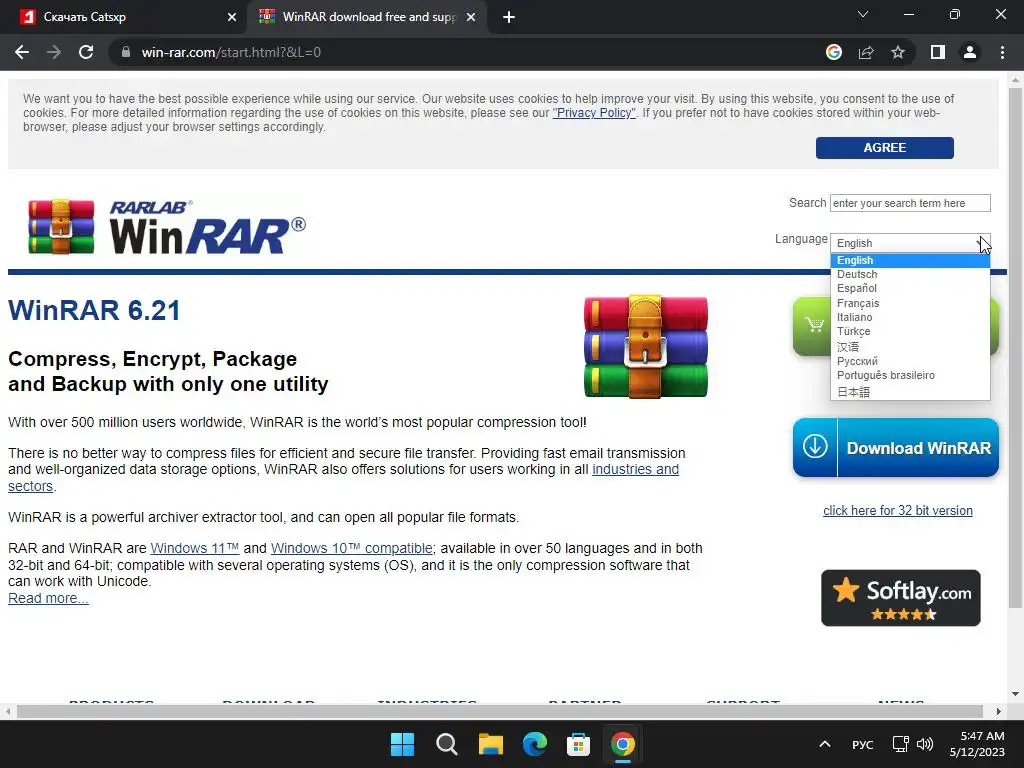The image size is (1024, 768).
Task: Click the search term input field
Action: click(910, 203)
